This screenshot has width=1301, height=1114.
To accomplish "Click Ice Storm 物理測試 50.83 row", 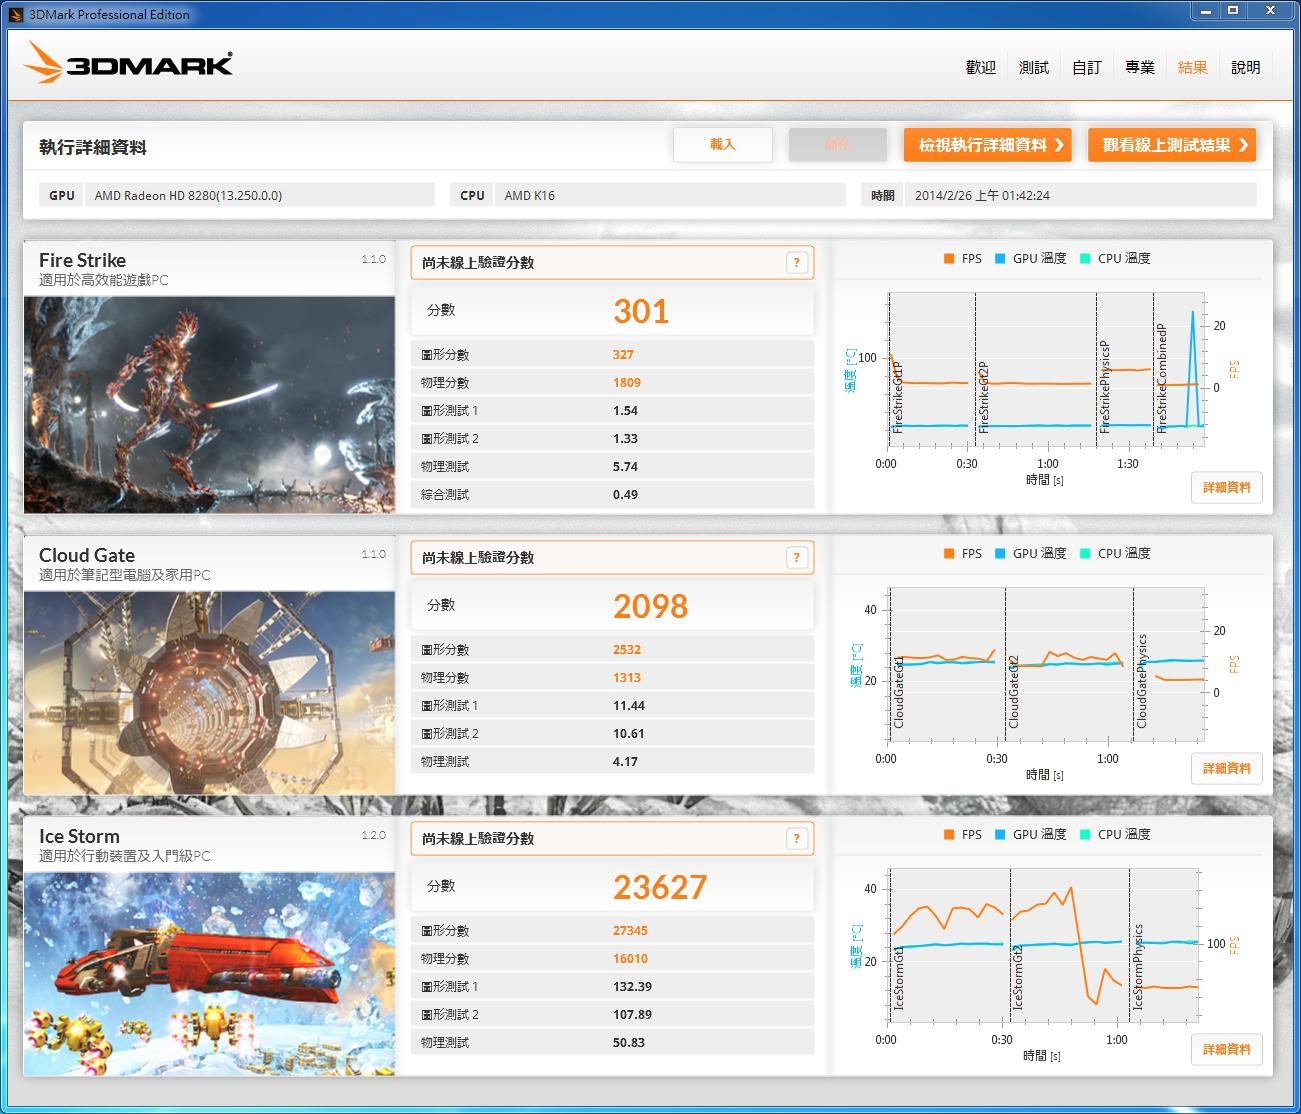I will [612, 1043].
